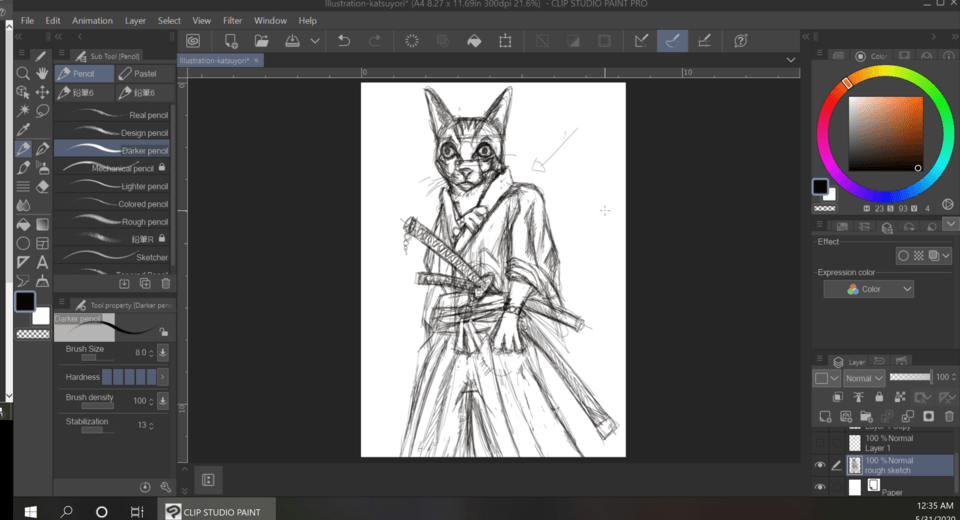Open the Expression color dropdown
Viewport: 960px width, 520px height.
(x=868, y=289)
